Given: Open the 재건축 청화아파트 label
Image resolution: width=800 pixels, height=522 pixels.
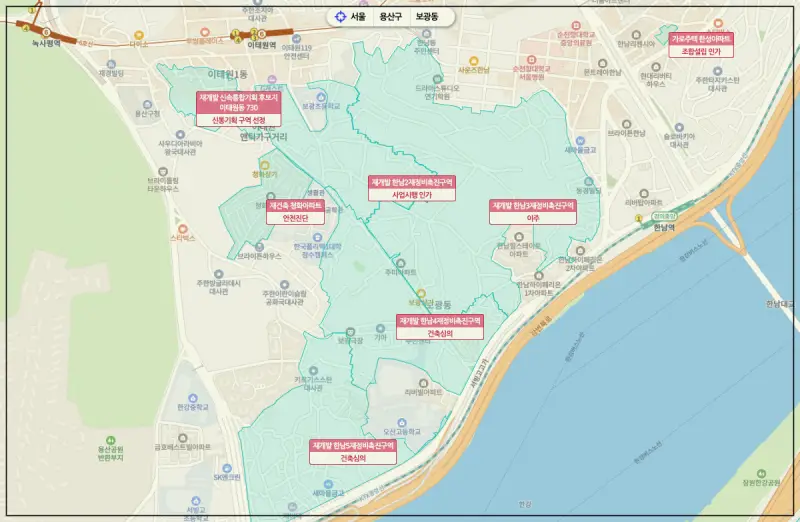Looking at the screenshot, I should [295, 212].
